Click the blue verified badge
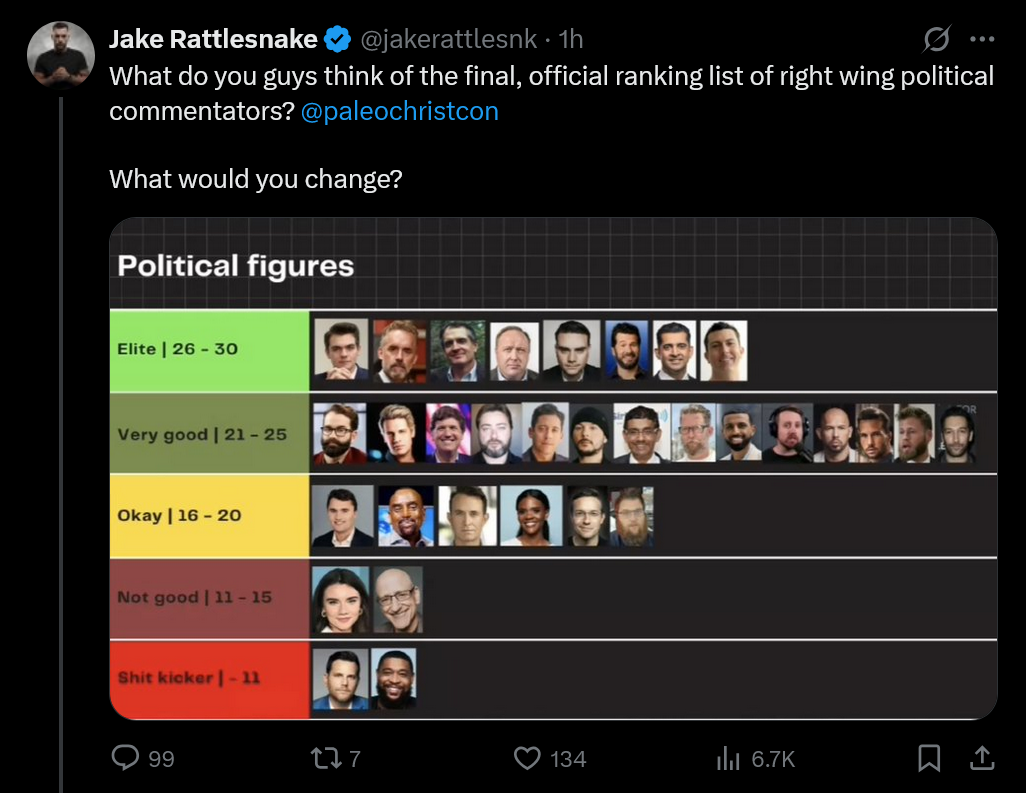This screenshot has width=1026, height=793. (338, 39)
